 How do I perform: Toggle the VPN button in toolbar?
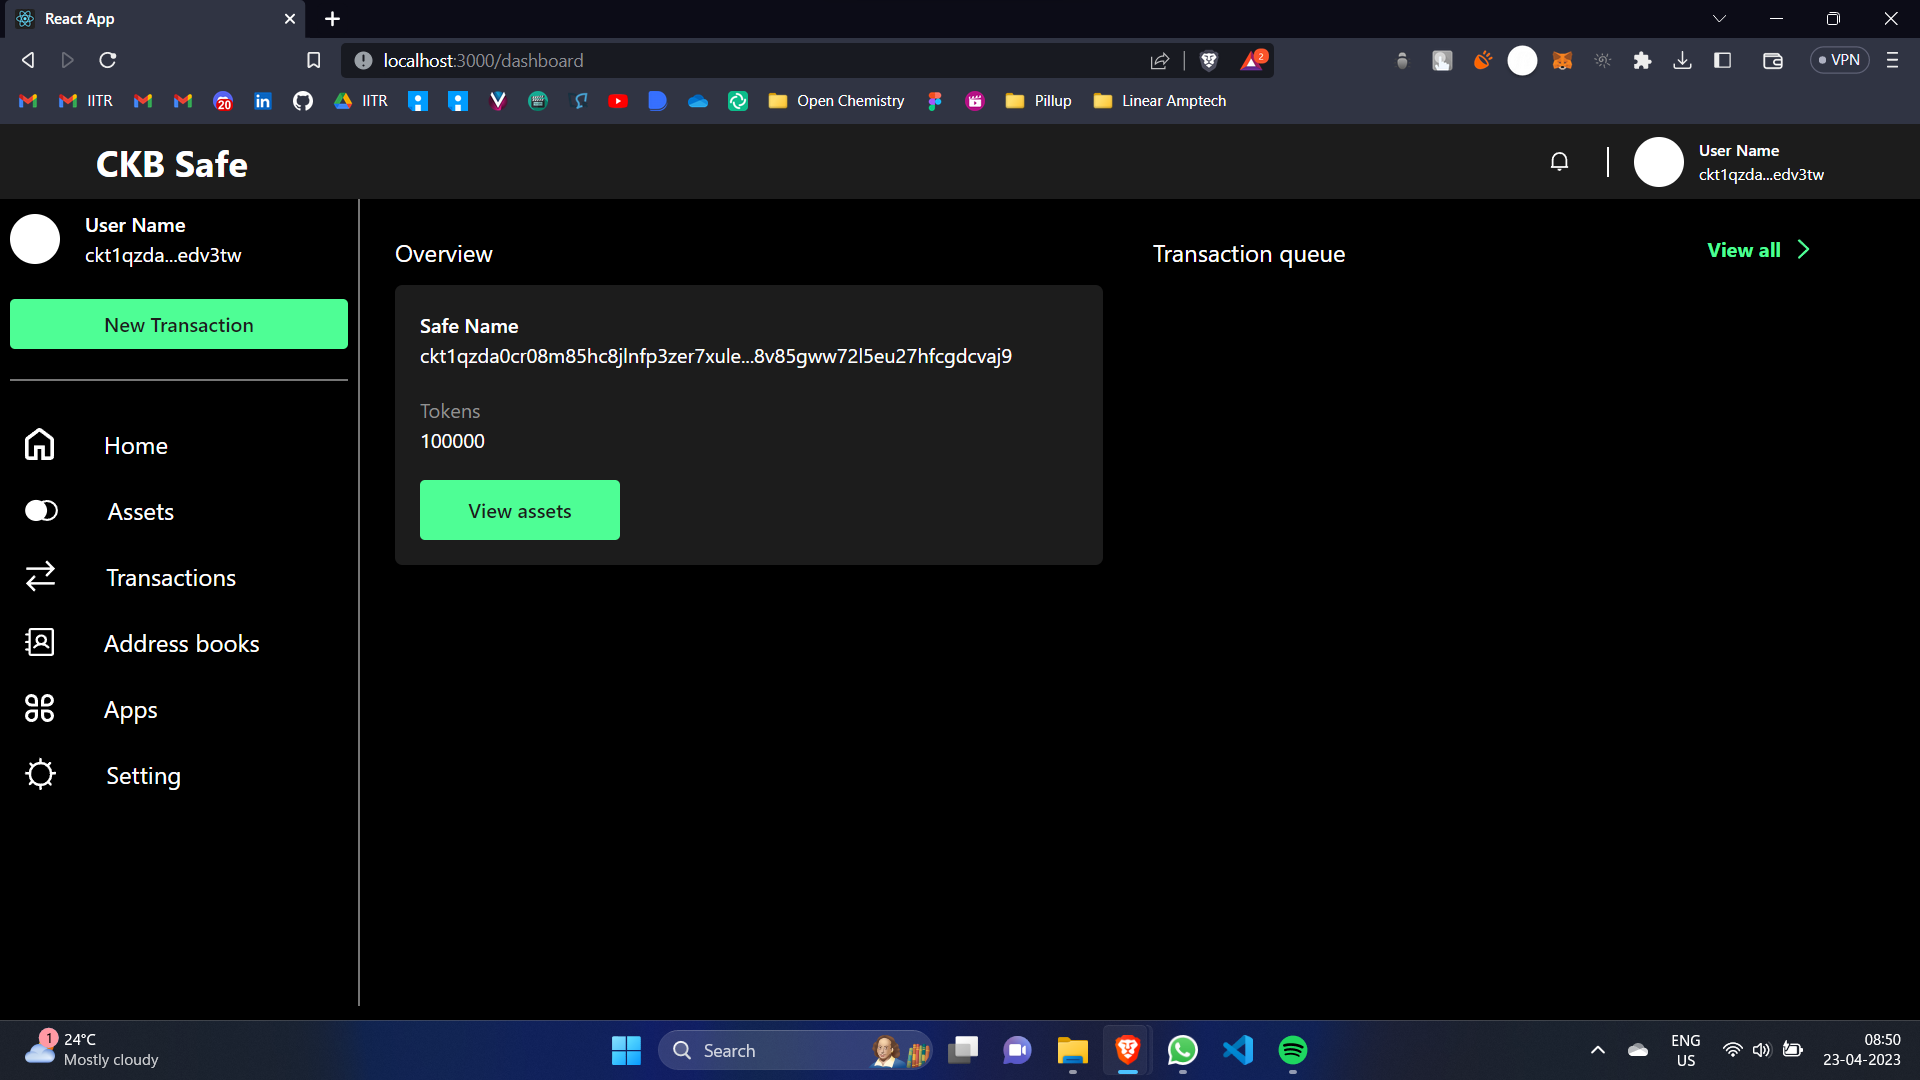coord(1839,60)
